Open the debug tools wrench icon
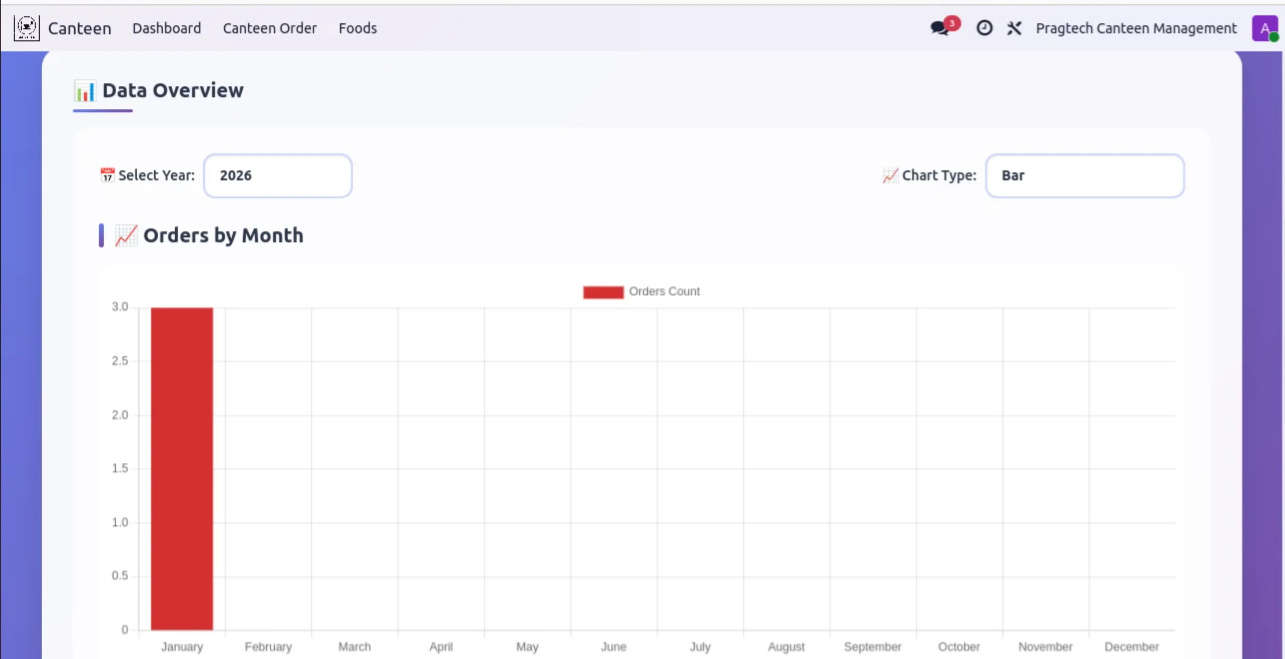This screenshot has height=659, width=1285. click(1014, 29)
